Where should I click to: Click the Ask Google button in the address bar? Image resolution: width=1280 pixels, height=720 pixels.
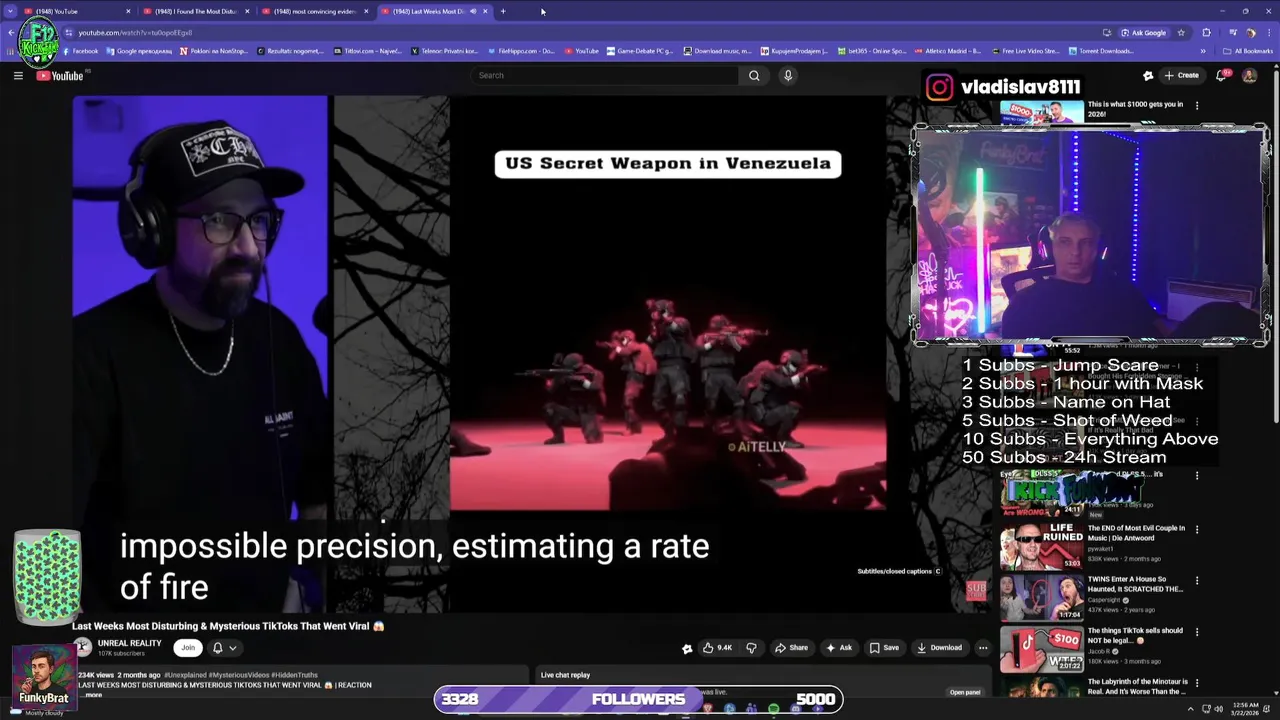click(x=1143, y=32)
